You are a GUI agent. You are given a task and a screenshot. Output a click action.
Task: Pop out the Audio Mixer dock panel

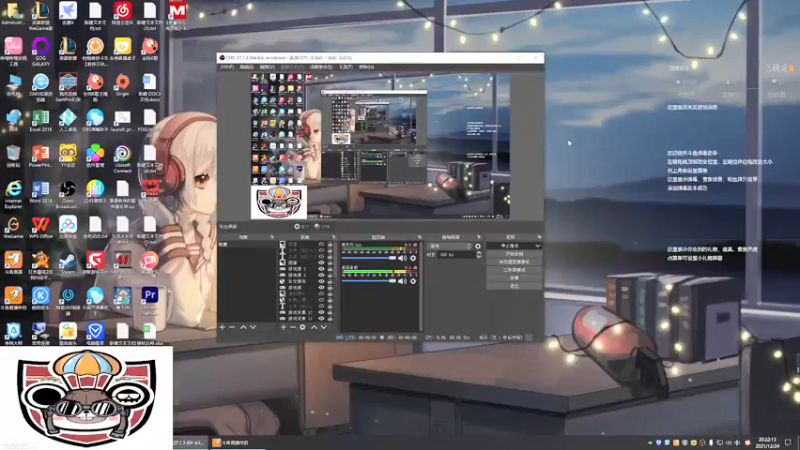[x=419, y=237]
